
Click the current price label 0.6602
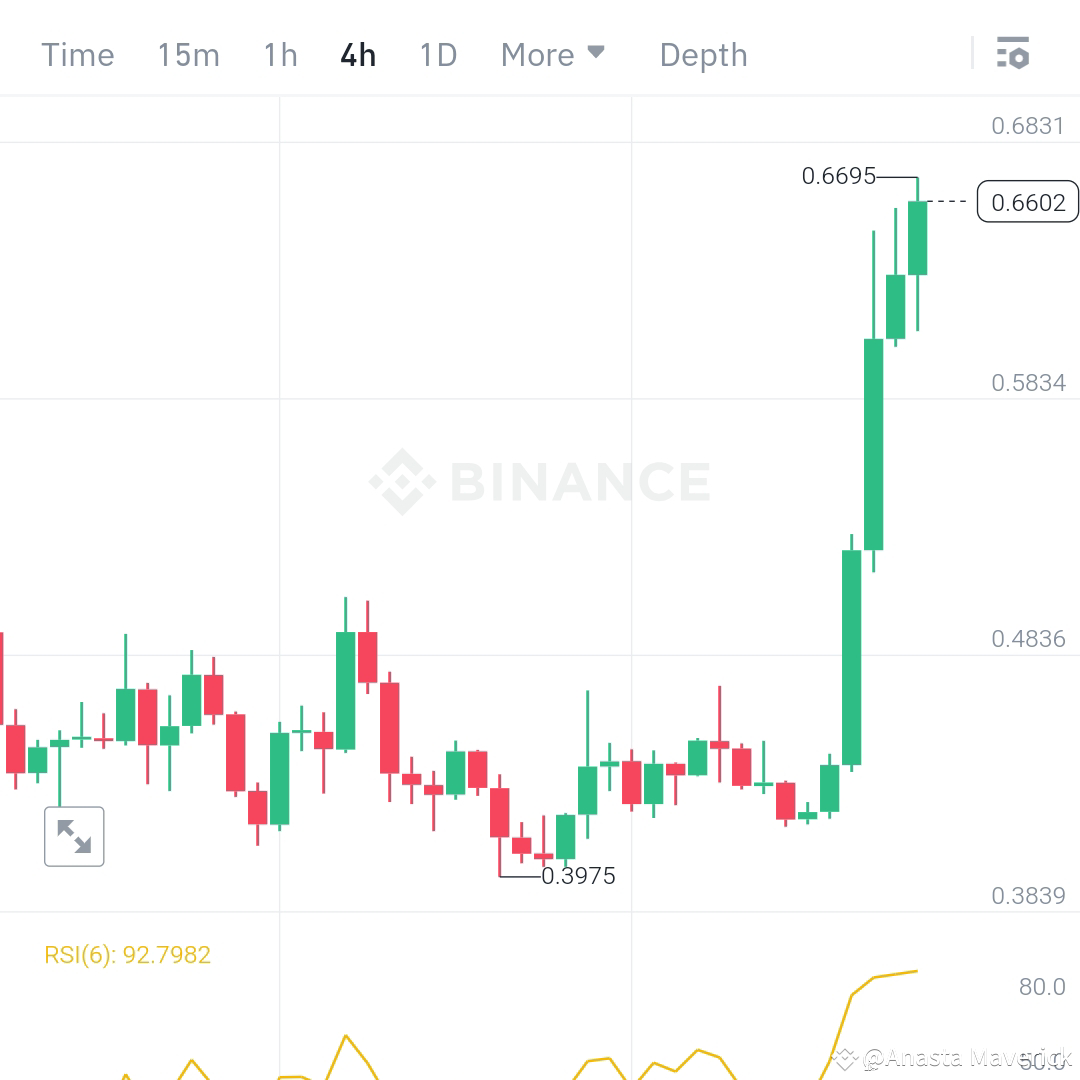click(1027, 202)
